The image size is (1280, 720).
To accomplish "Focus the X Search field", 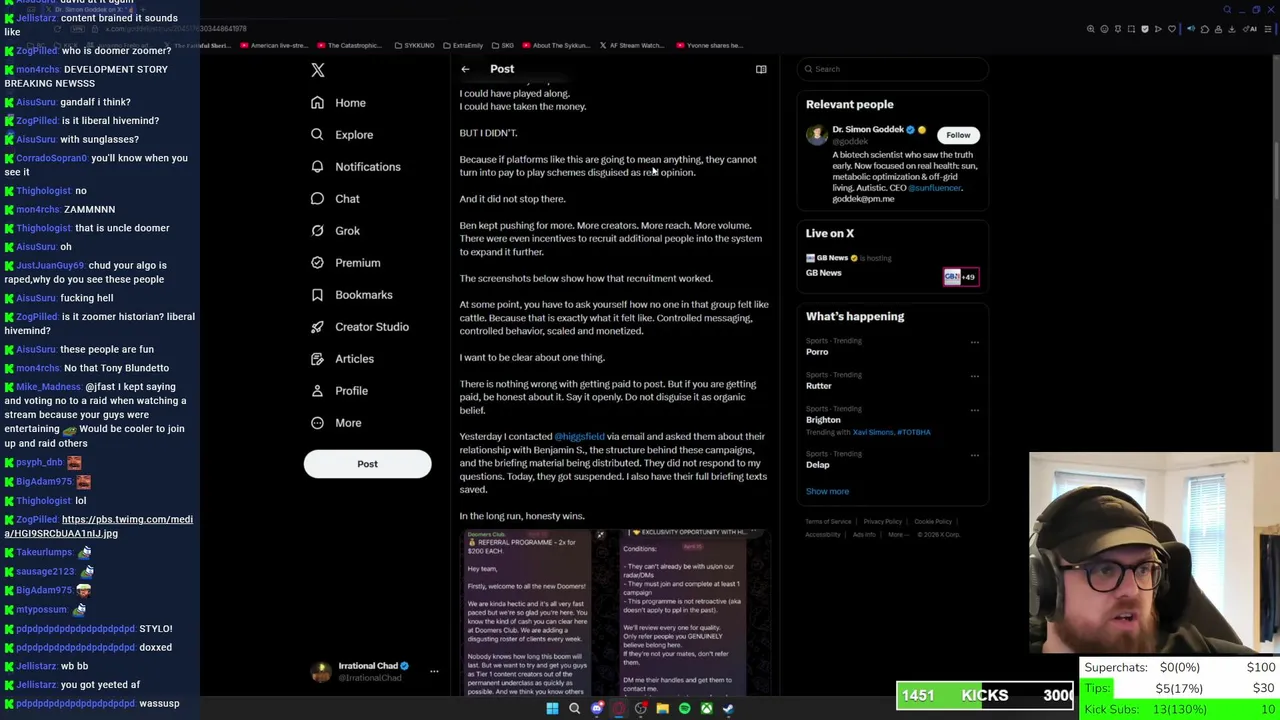I will tap(893, 69).
